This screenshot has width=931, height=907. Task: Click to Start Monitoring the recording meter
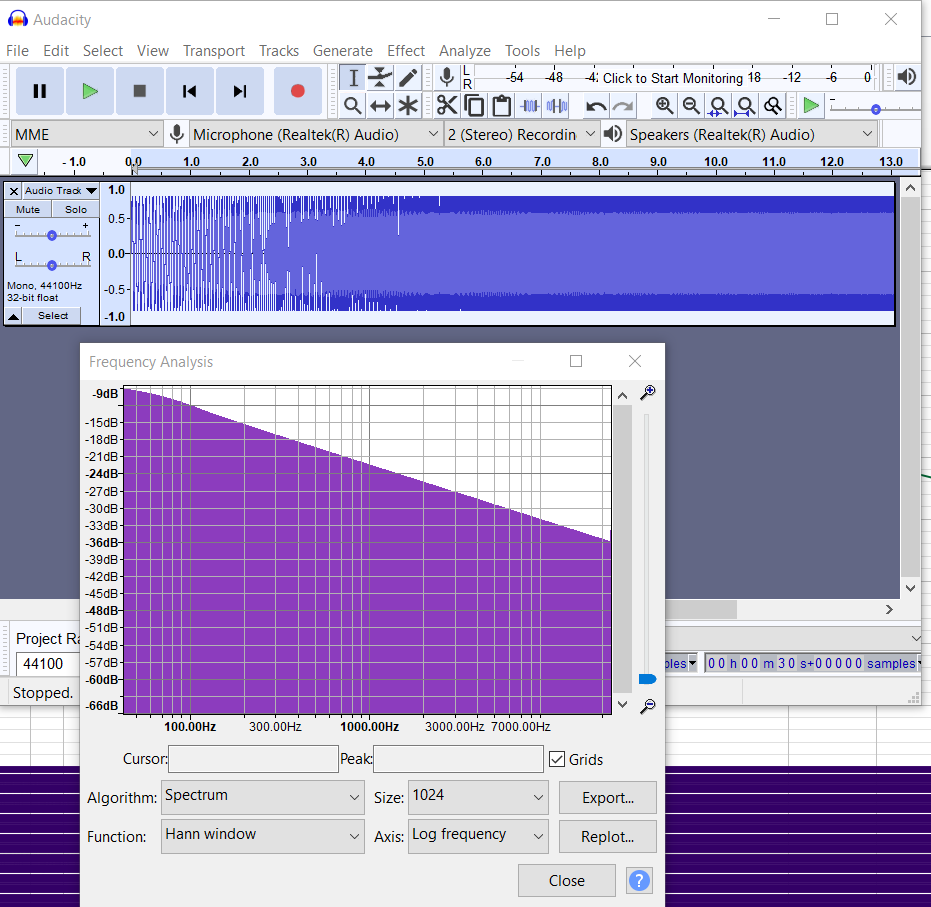(673, 78)
